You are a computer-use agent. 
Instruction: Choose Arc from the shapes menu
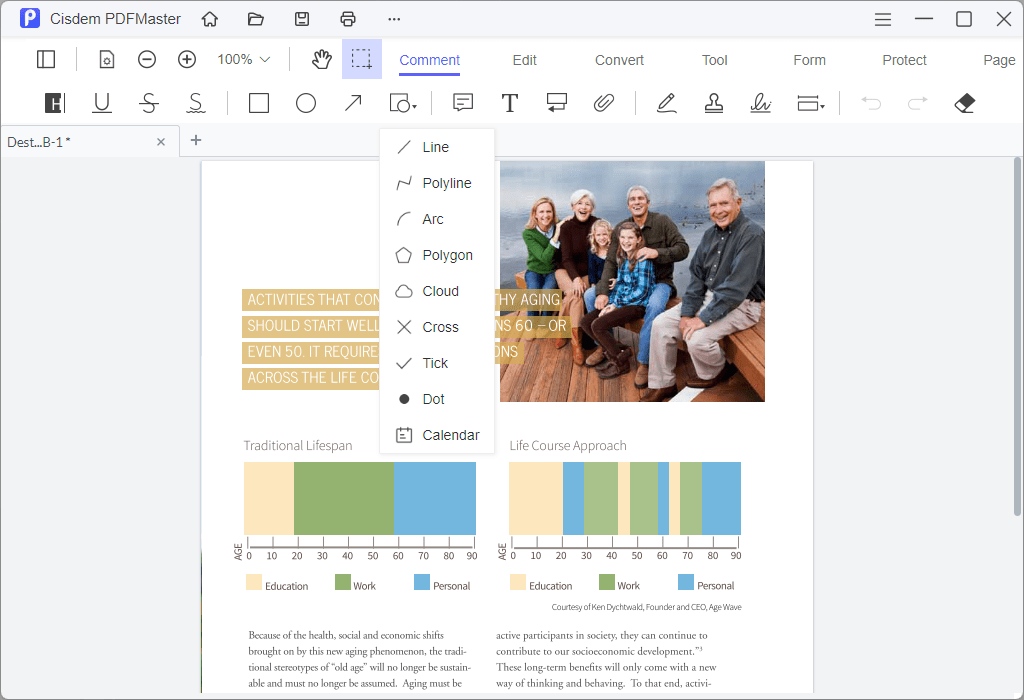pyautogui.click(x=437, y=219)
